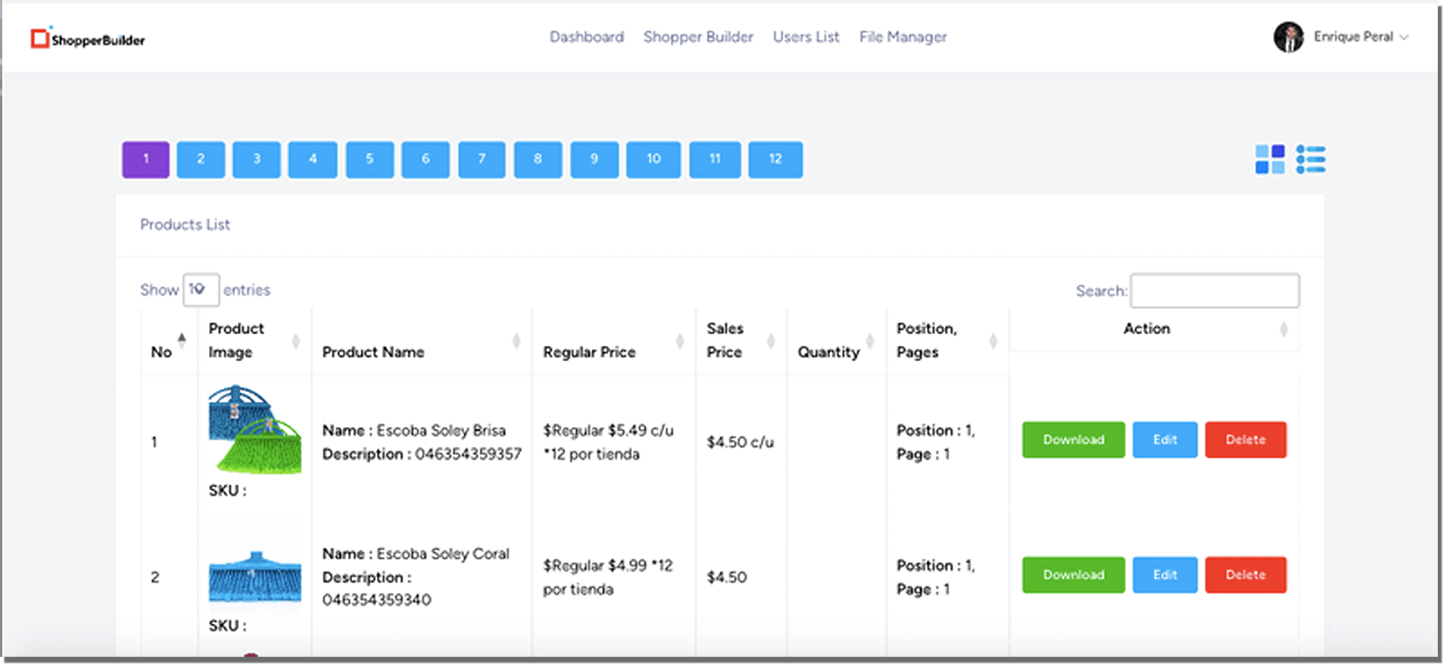Delete the first product in the list
The image size is (1443, 664).
pyautogui.click(x=1245, y=439)
